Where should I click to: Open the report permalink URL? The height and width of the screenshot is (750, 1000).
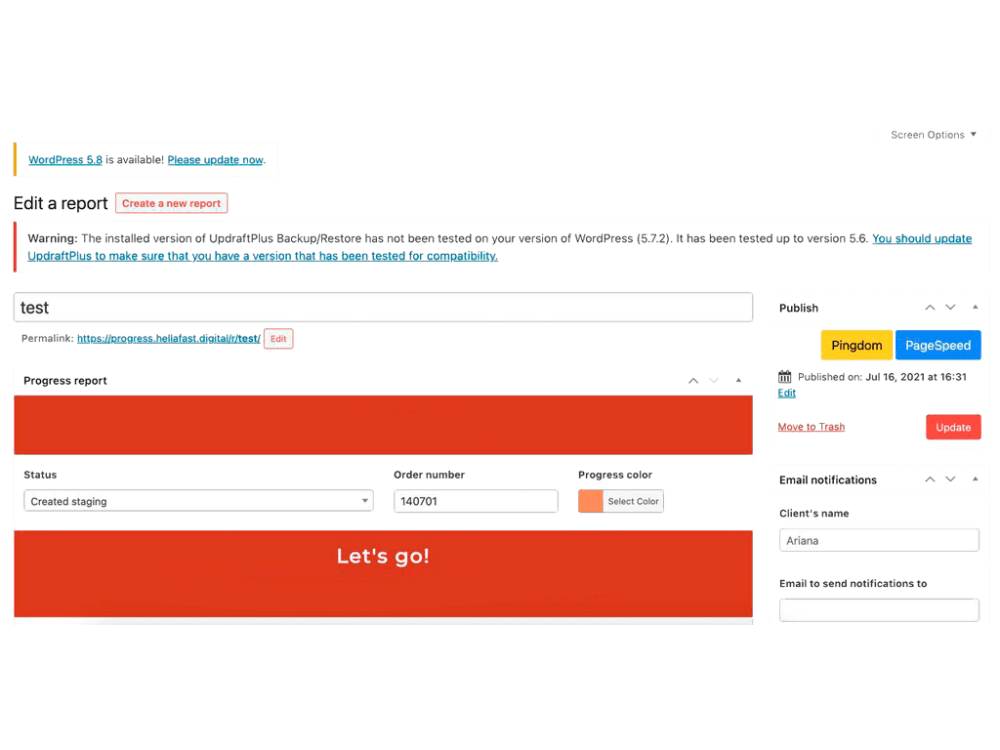(168, 339)
